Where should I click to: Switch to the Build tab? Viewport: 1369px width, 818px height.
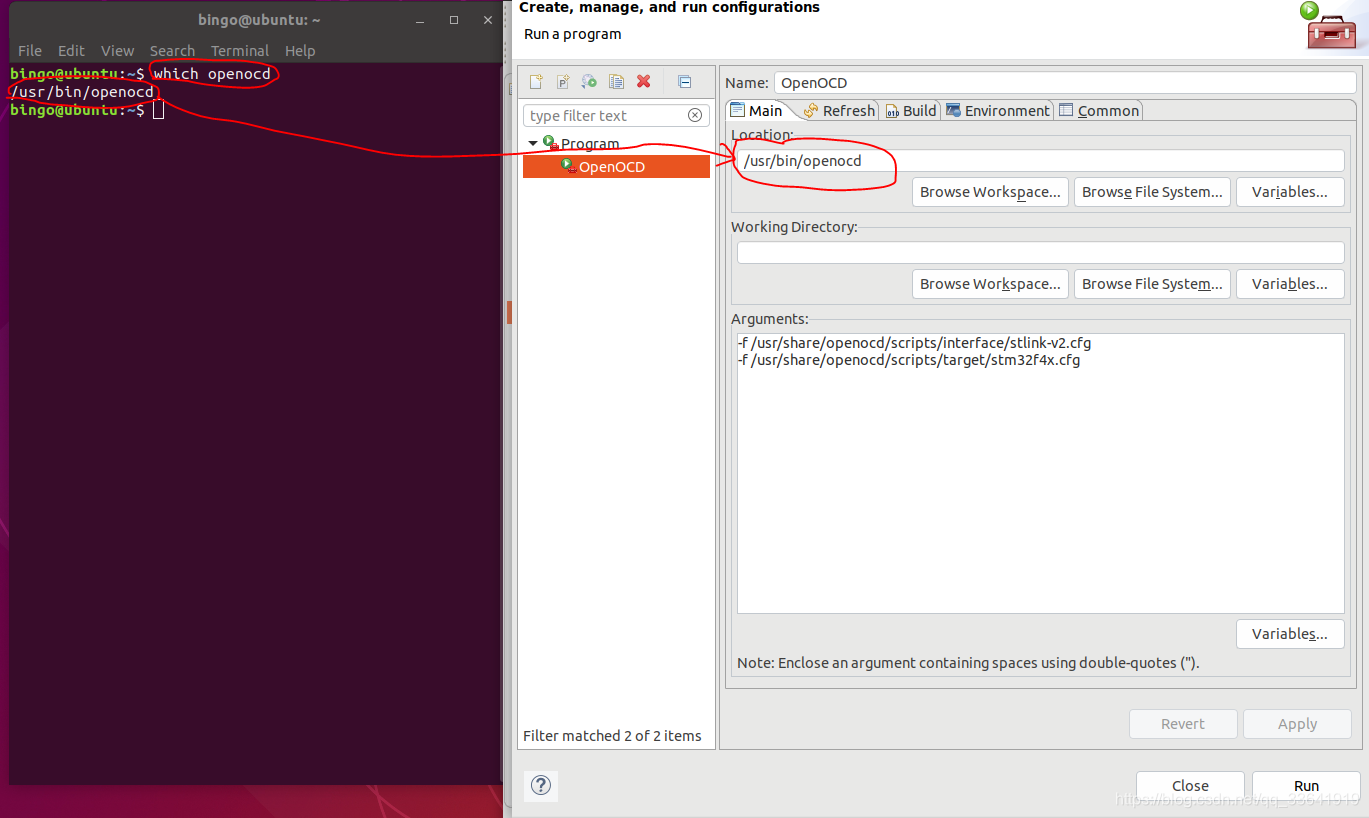tap(910, 111)
